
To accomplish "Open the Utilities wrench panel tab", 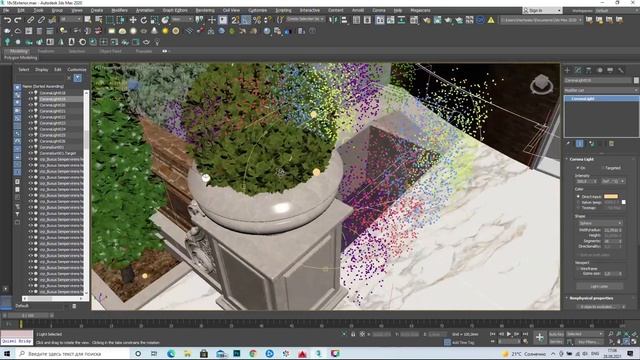I will tap(621, 70).
